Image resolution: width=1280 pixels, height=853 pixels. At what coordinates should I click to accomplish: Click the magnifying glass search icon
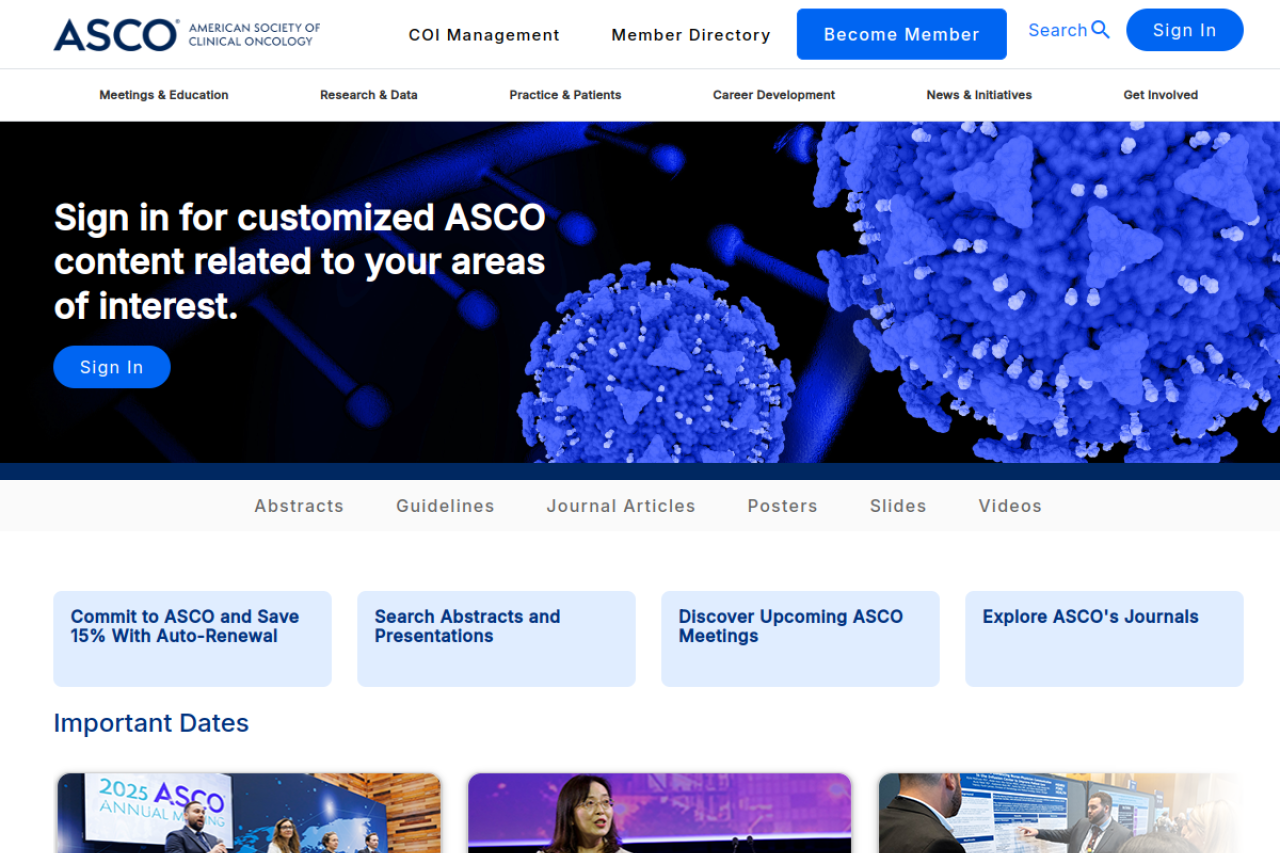1101,30
